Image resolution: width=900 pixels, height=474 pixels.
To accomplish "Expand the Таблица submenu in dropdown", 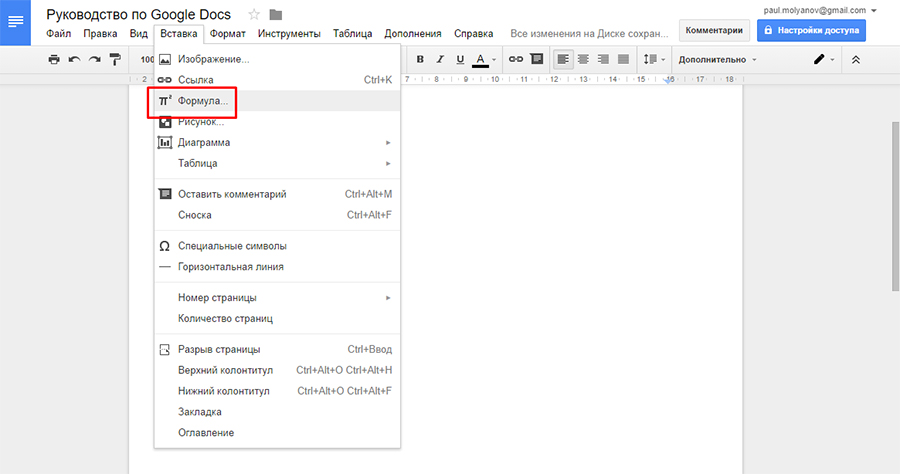I will (277, 163).
